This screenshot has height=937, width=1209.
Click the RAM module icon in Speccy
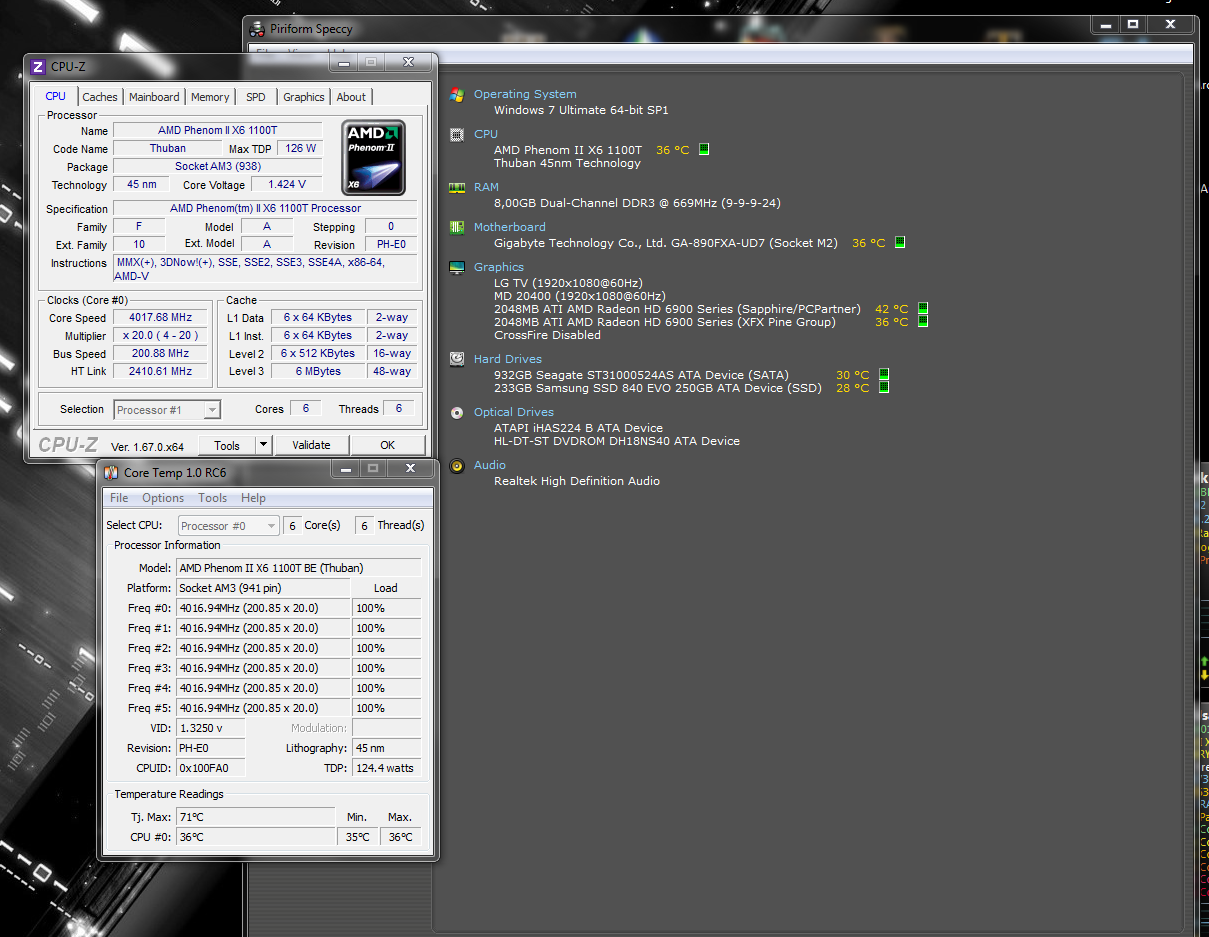click(457, 187)
